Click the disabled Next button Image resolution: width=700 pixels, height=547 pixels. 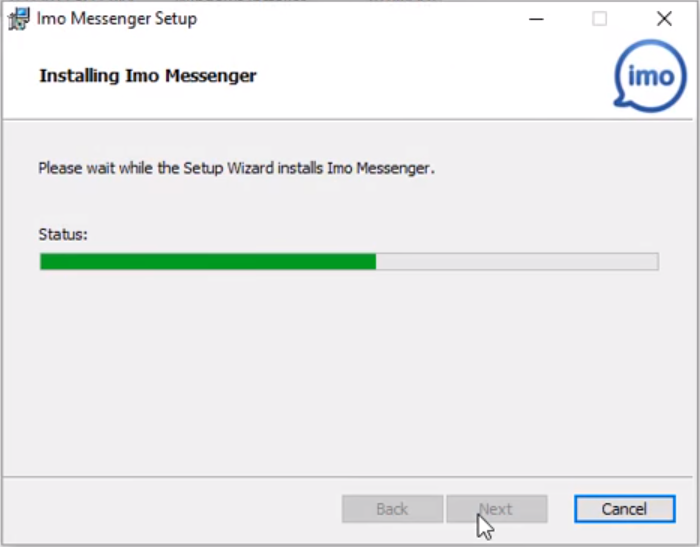[497, 509]
